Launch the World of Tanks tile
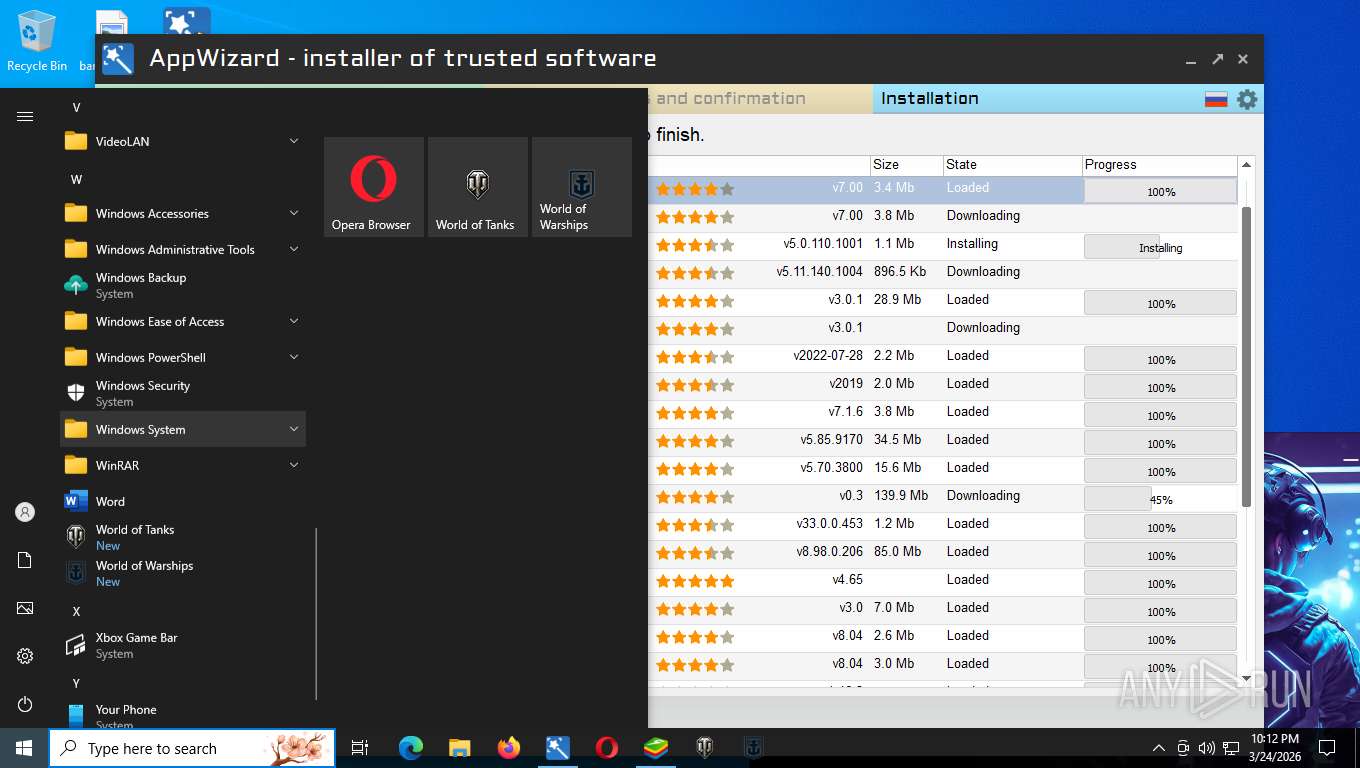 (477, 187)
